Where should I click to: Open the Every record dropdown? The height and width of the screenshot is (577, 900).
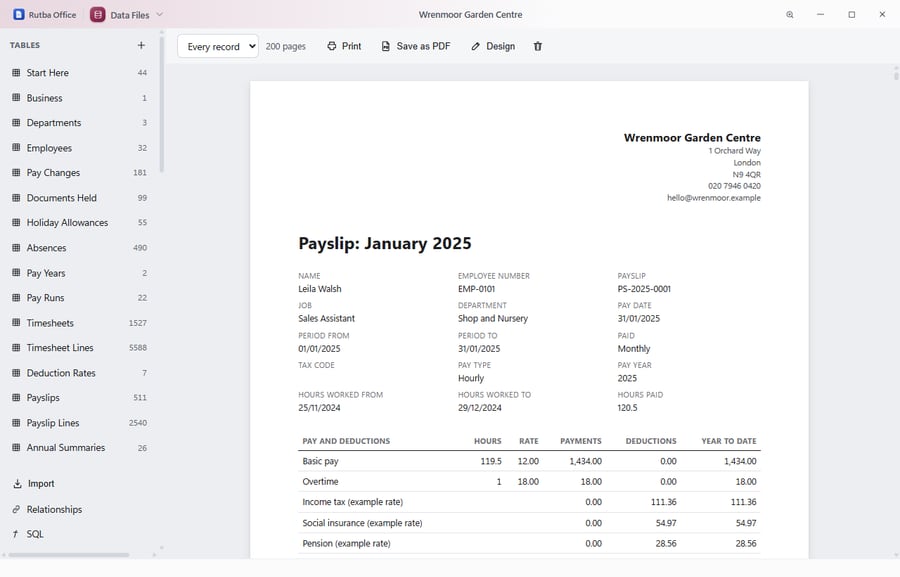point(218,47)
